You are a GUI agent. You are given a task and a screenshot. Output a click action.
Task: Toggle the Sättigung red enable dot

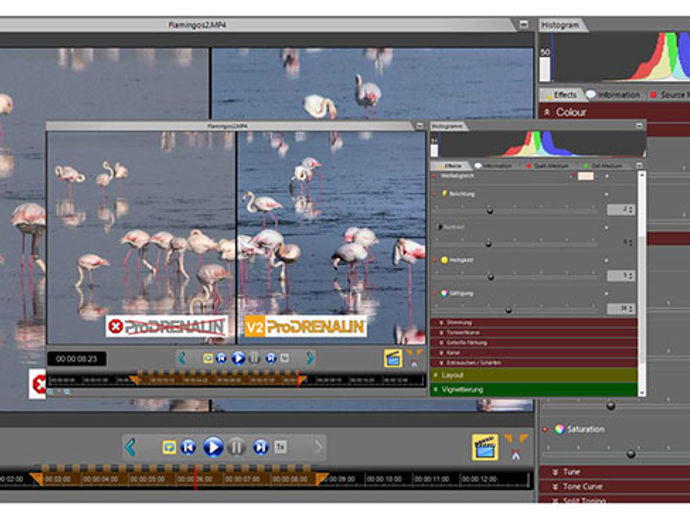(434, 293)
